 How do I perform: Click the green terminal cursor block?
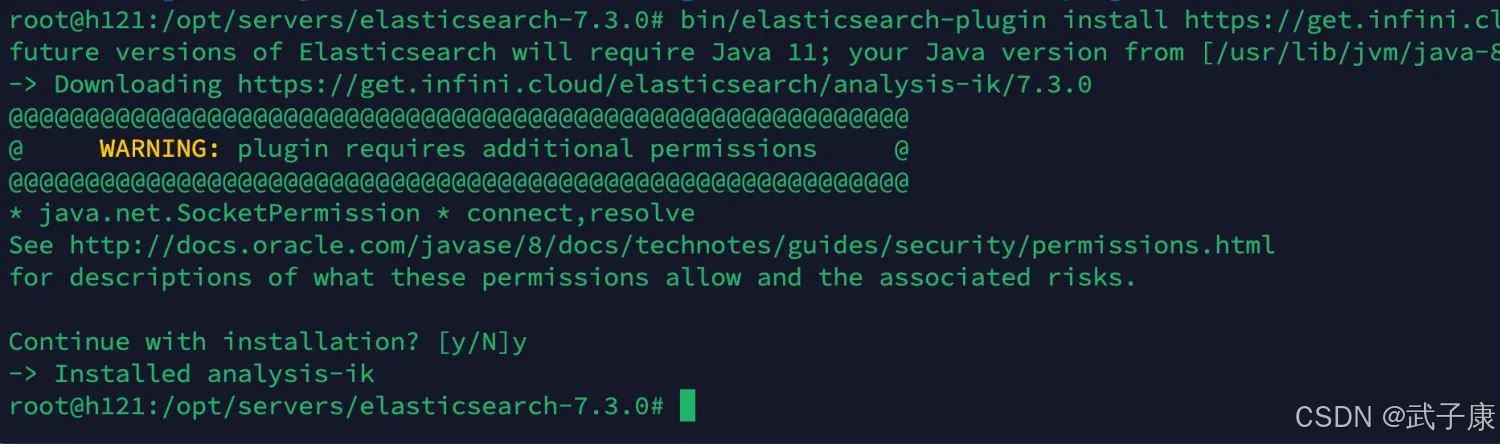(x=687, y=406)
